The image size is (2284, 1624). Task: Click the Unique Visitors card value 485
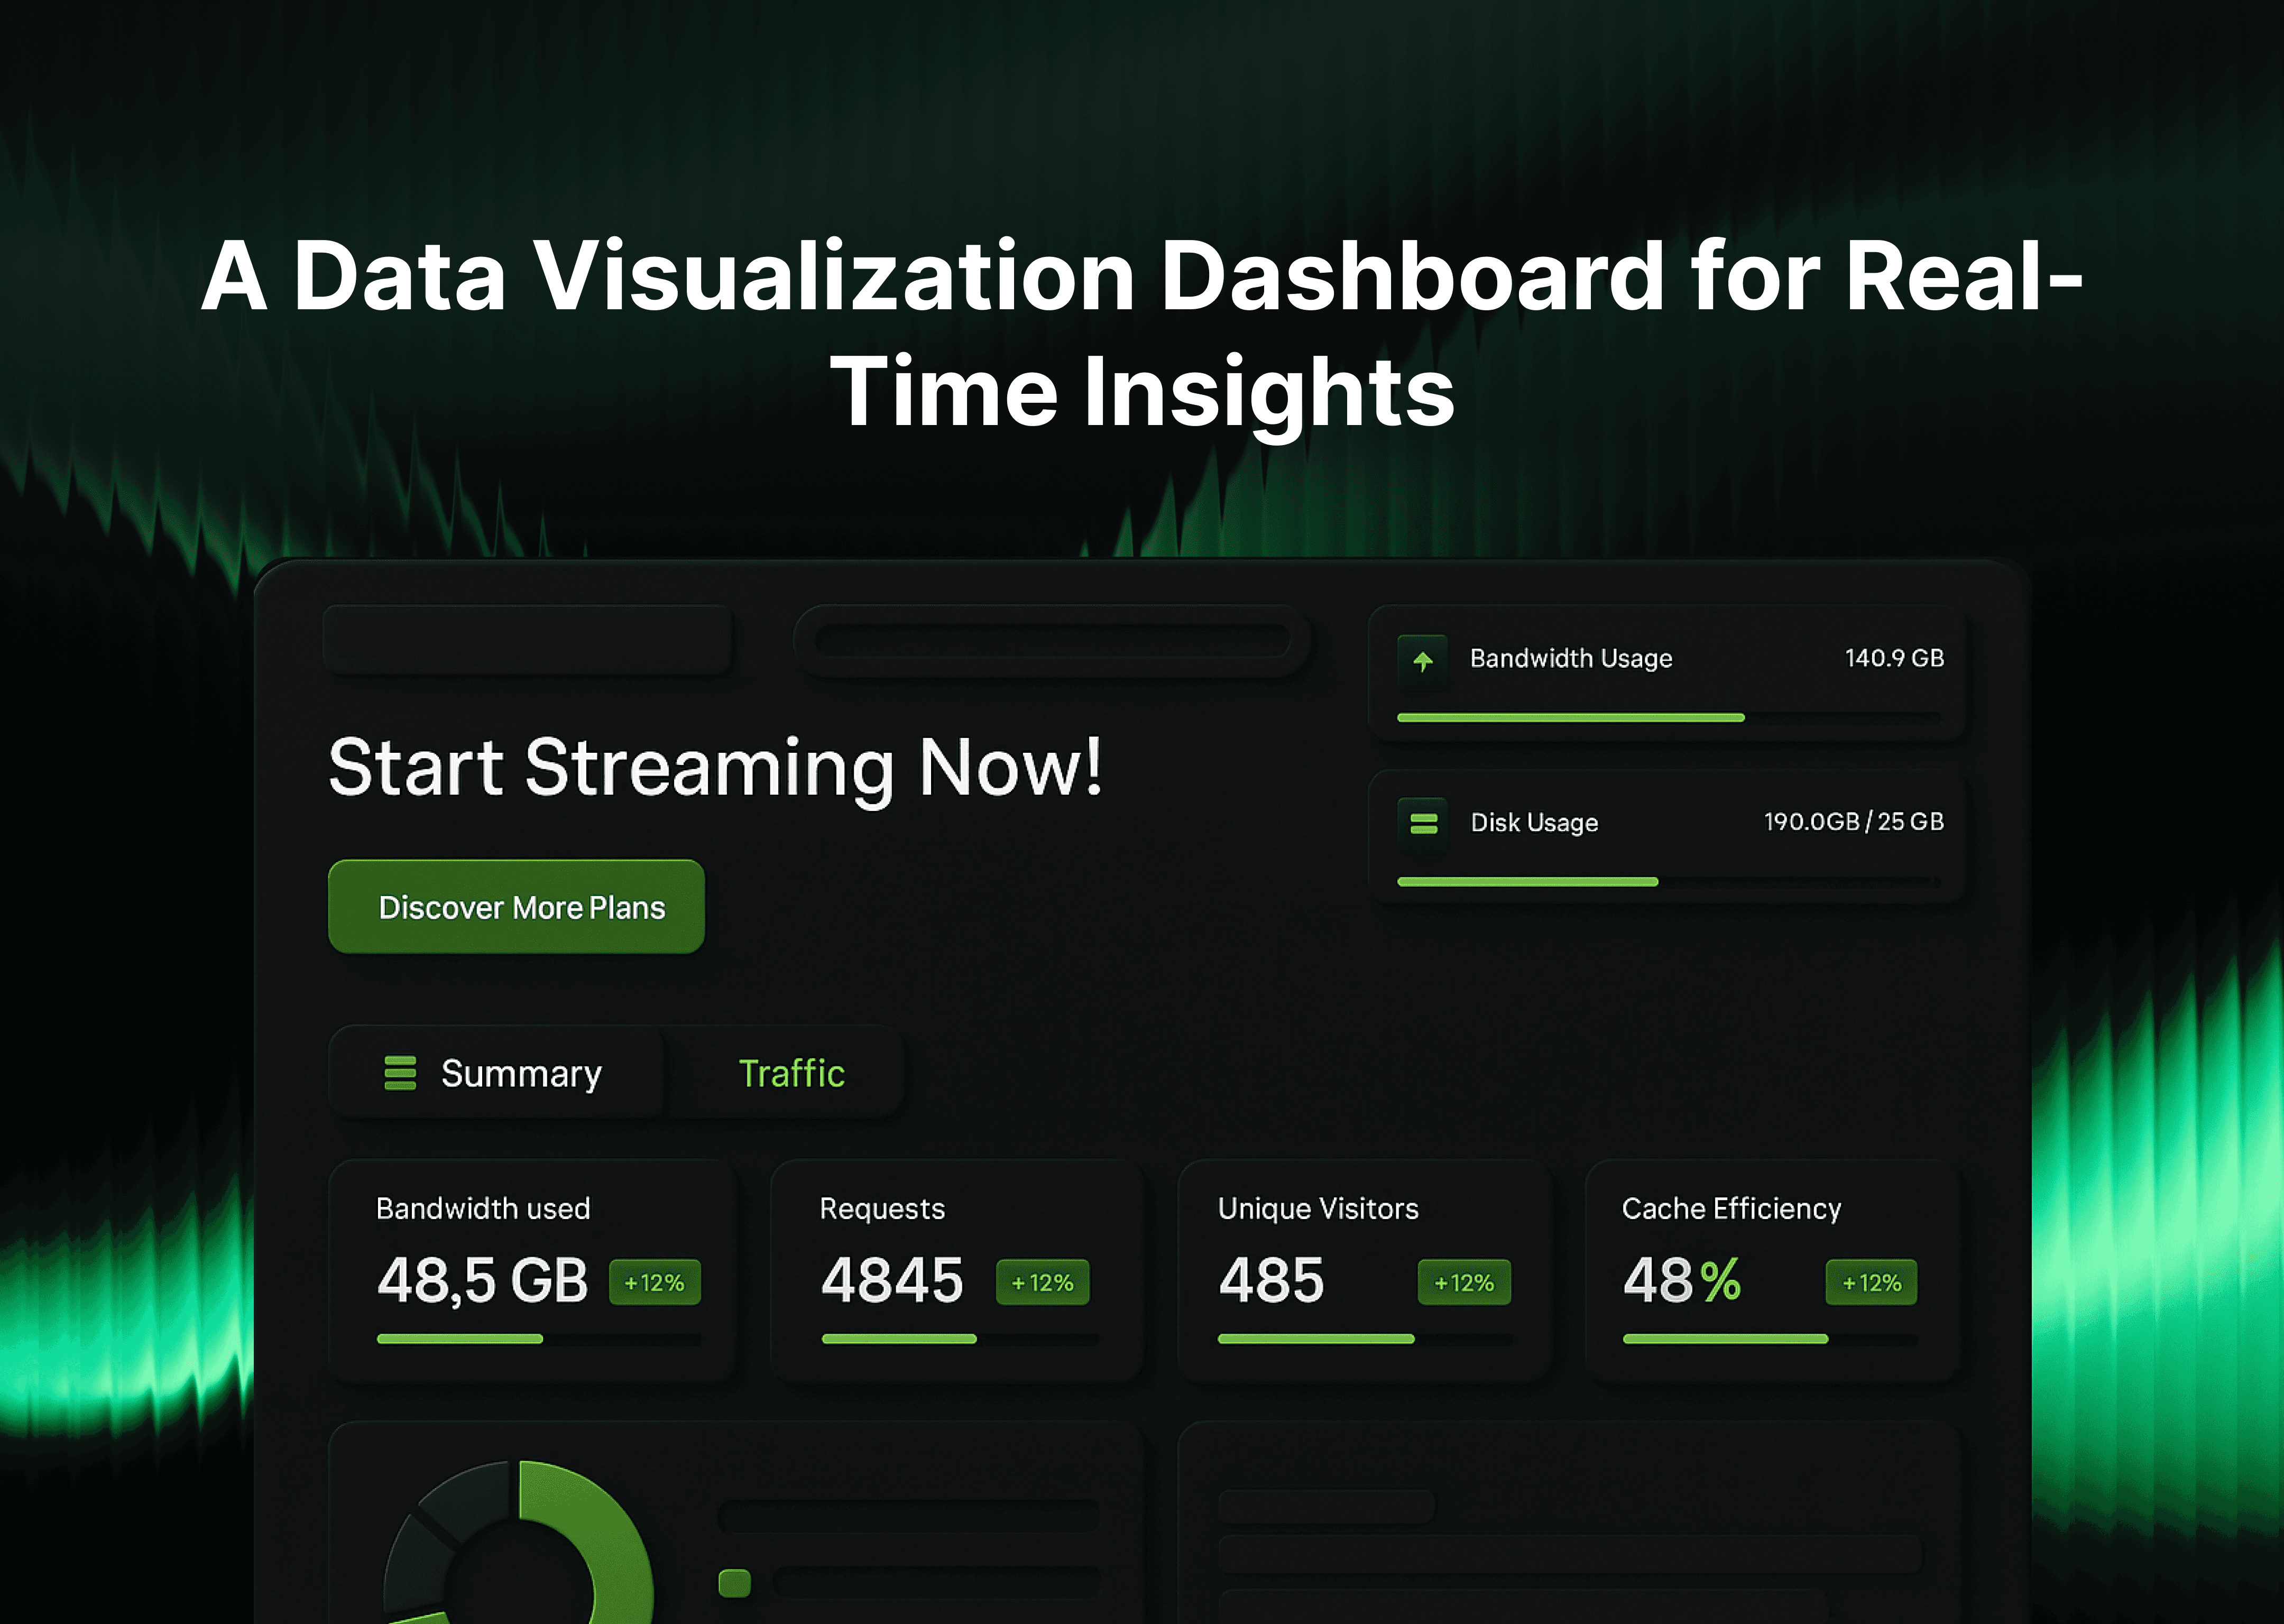[1271, 1280]
